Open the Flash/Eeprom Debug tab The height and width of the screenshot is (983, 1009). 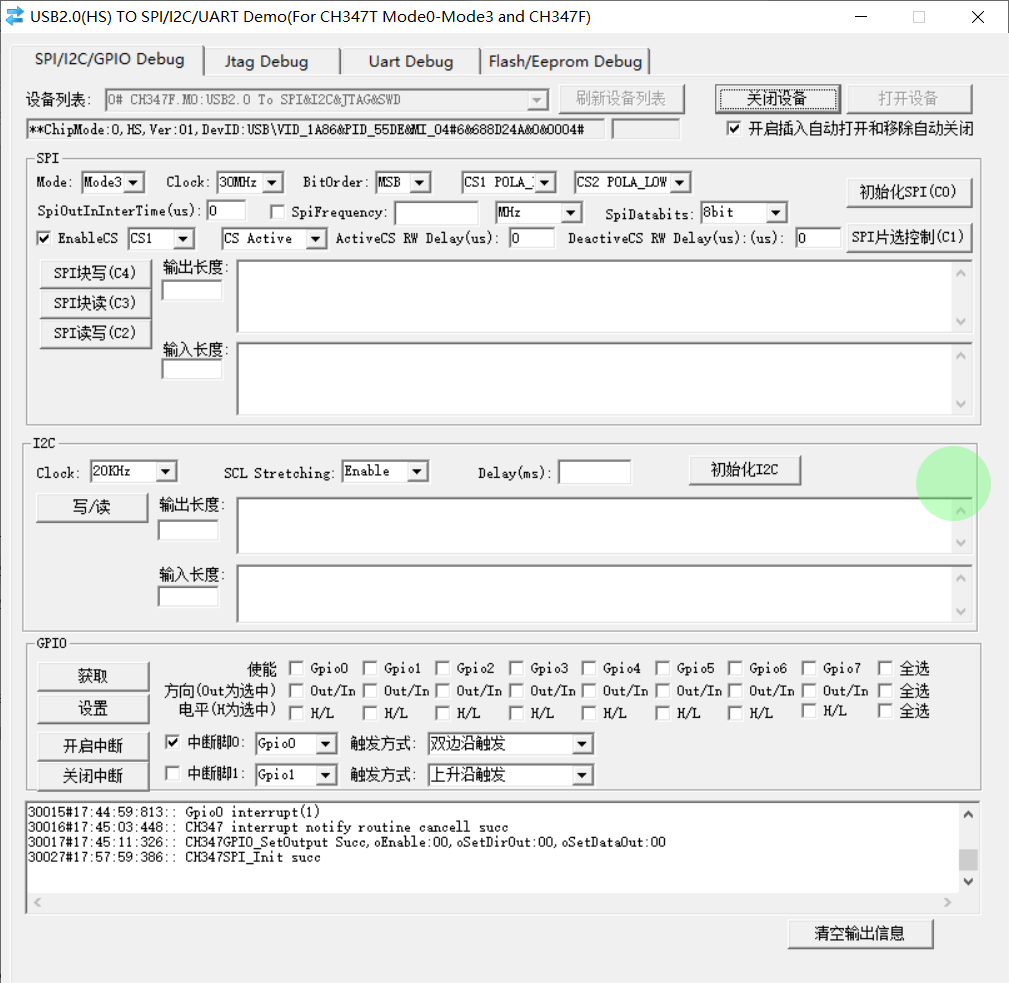[x=565, y=62]
